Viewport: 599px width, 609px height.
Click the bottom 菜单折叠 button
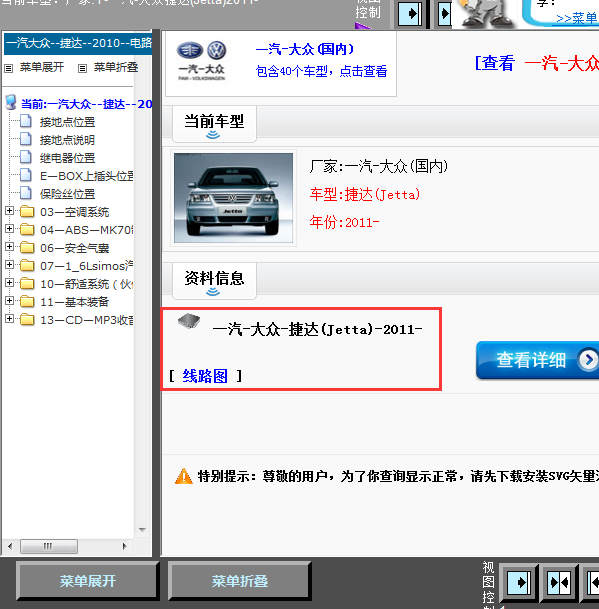pyautogui.click(x=240, y=581)
